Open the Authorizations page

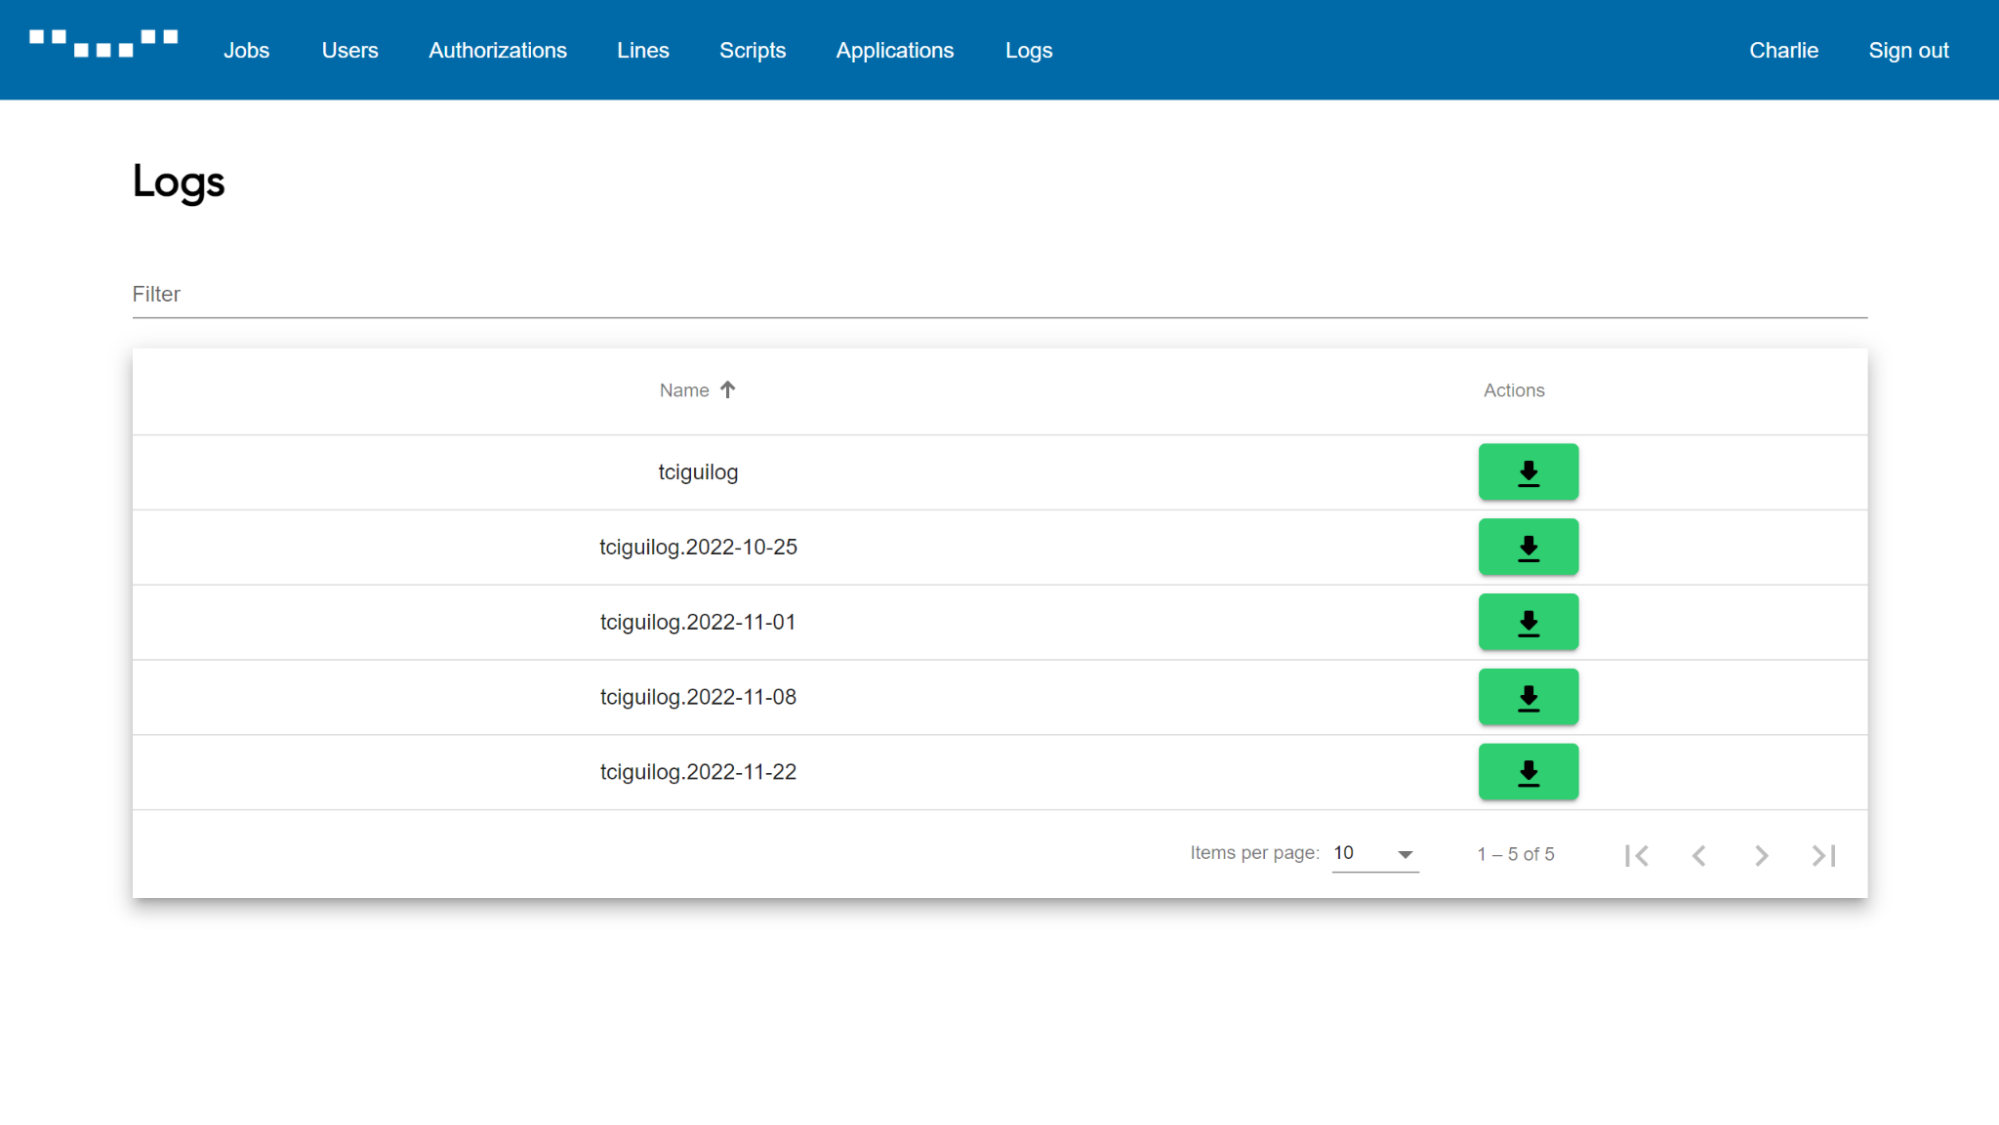(498, 50)
